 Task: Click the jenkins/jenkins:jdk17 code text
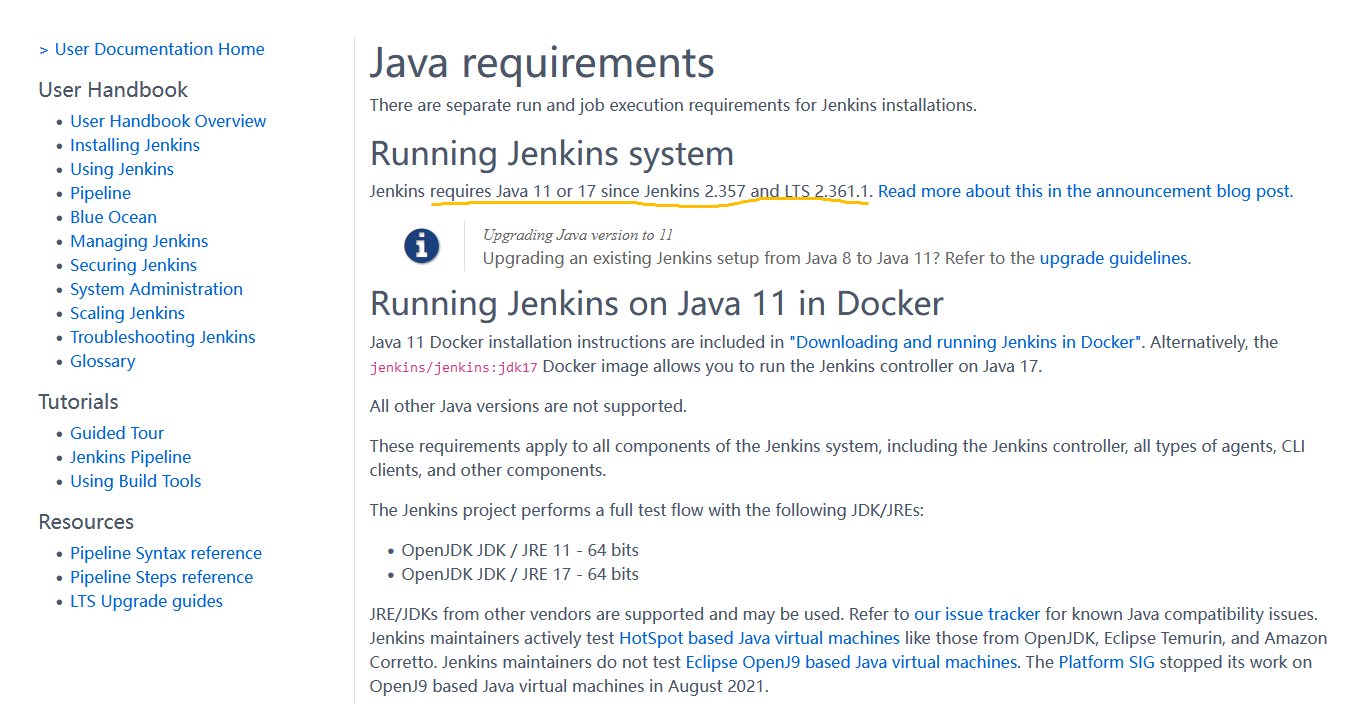click(454, 367)
